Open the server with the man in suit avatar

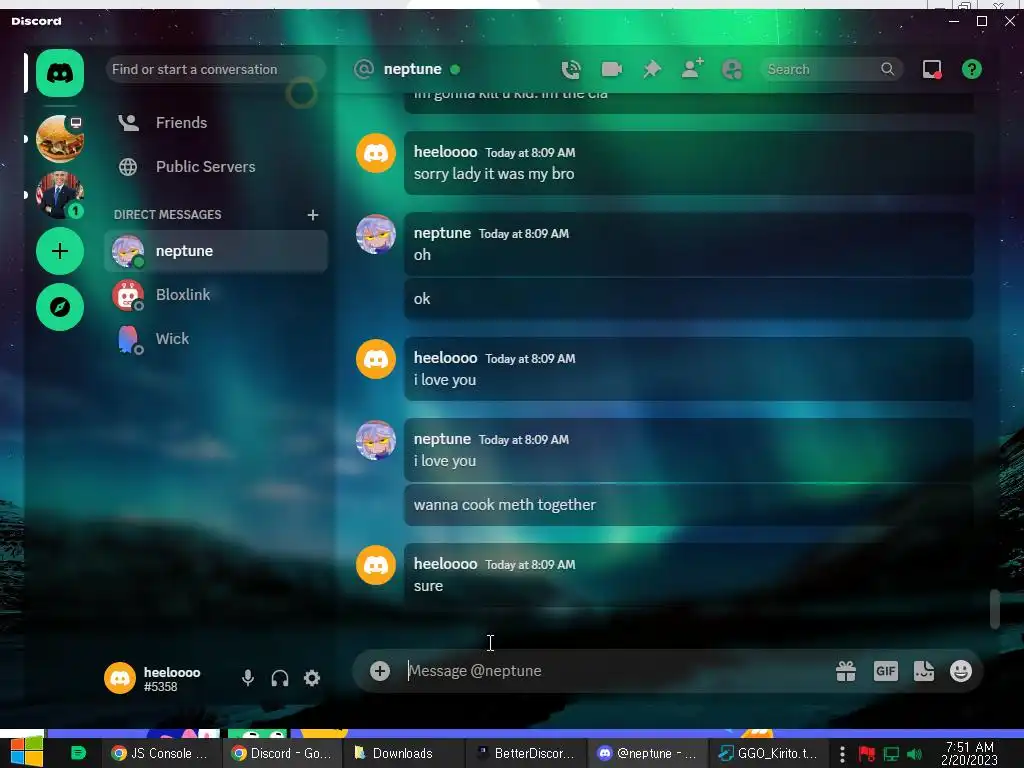pos(59,195)
